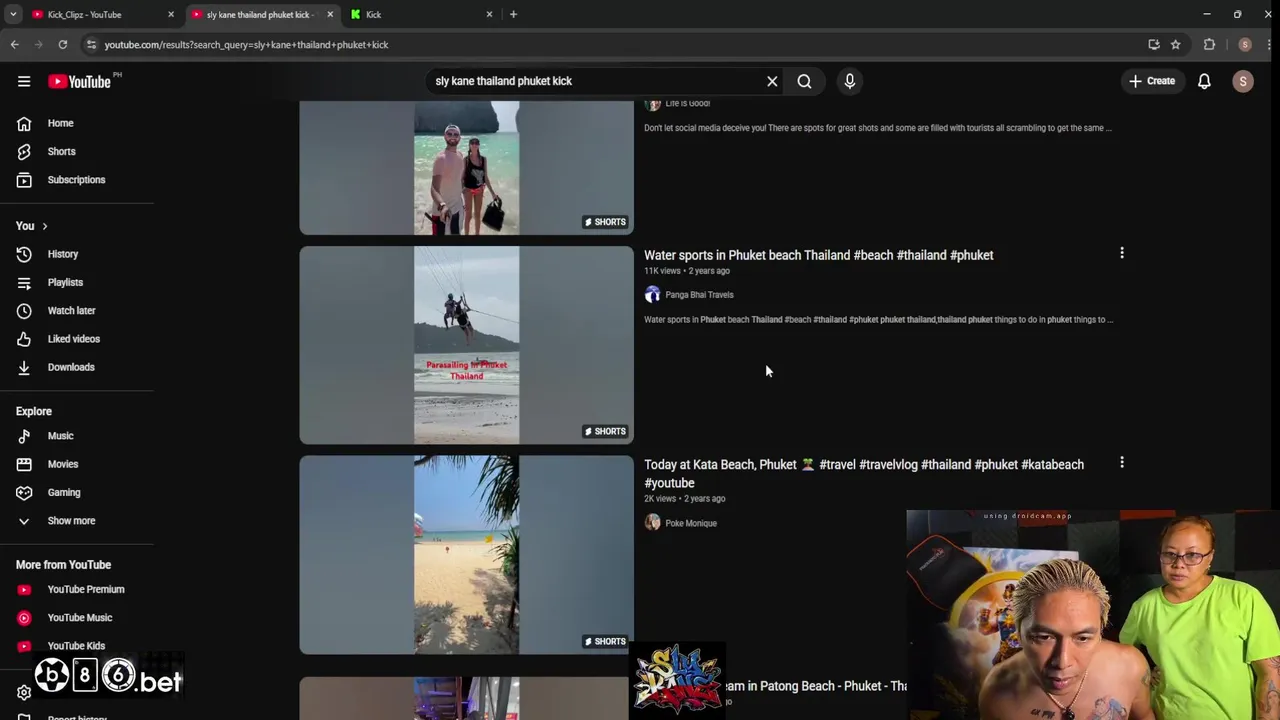The height and width of the screenshot is (720, 1280).
Task: Open options menu for Water sports video
Action: (1121, 254)
